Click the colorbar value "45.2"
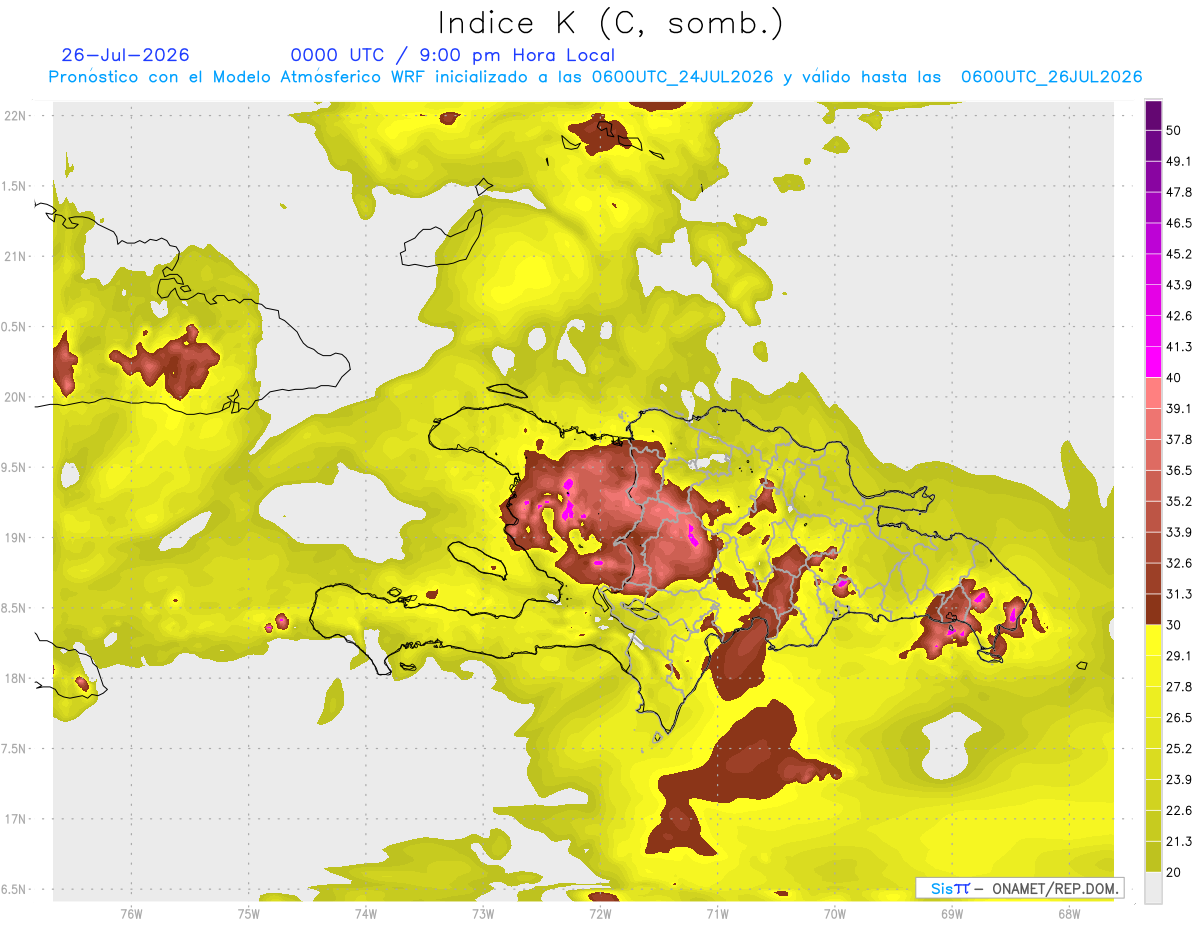The height and width of the screenshot is (927, 1200). point(1179,254)
